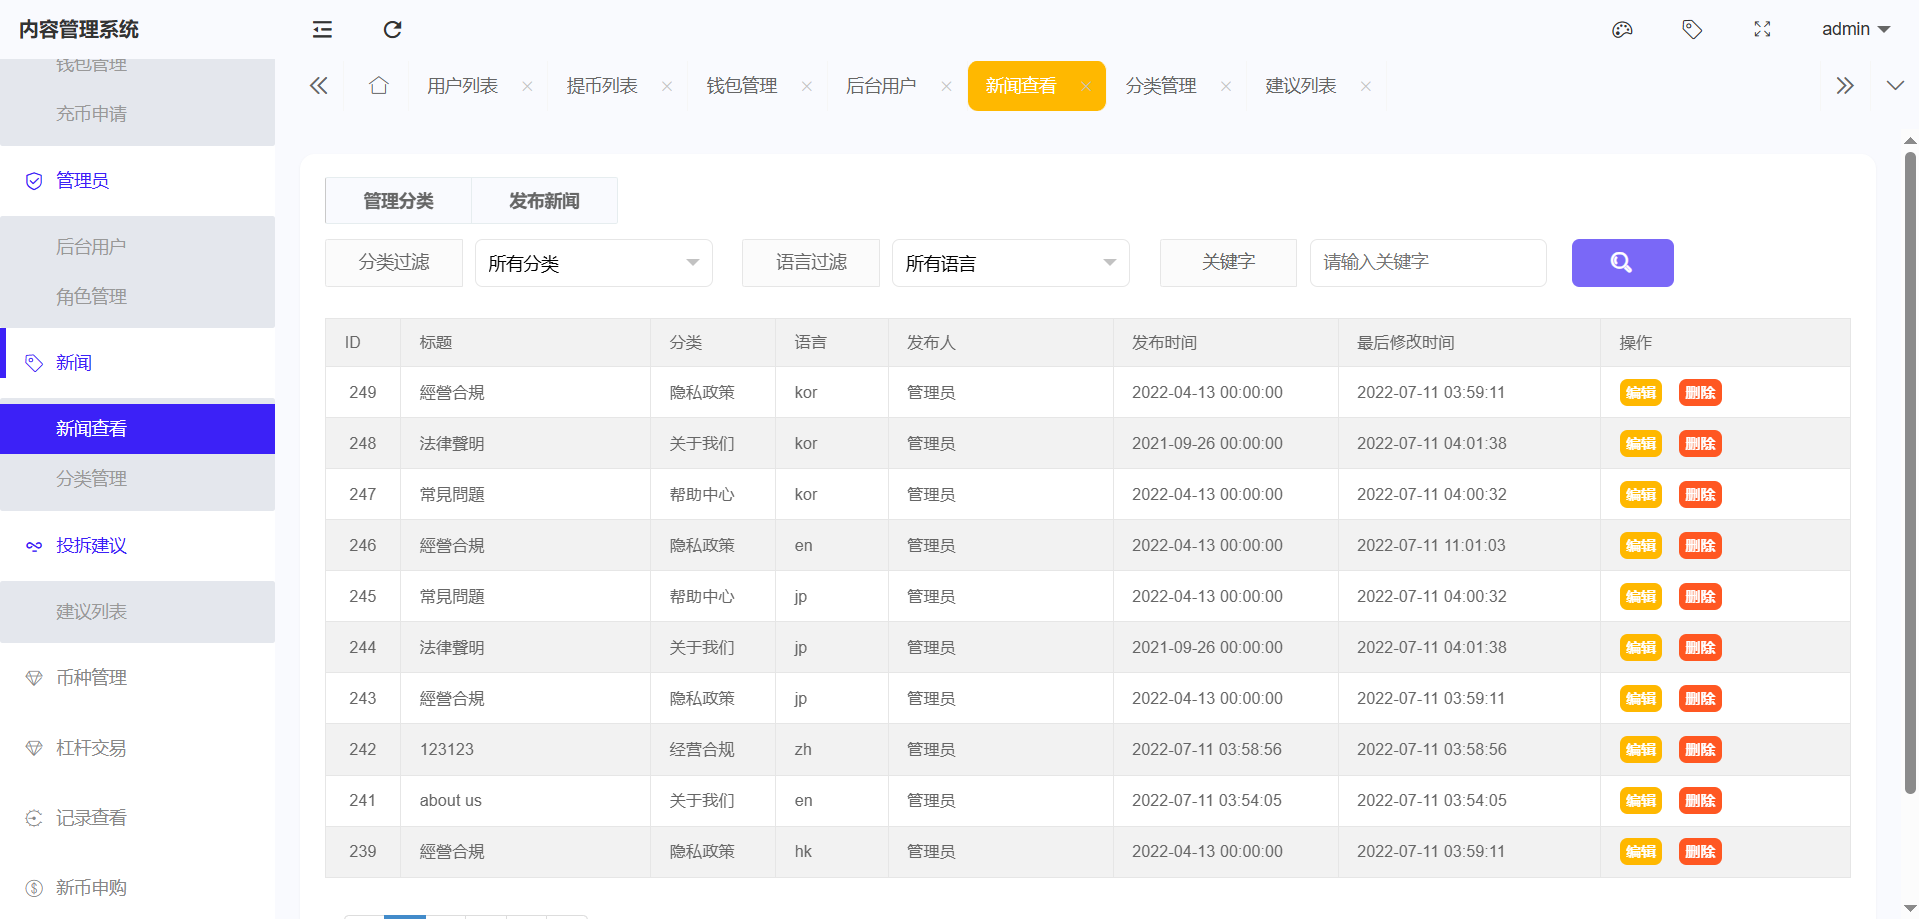Switch to the 用户列表 tab
The width and height of the screenshot is (1919, 919).
[462, 86]
